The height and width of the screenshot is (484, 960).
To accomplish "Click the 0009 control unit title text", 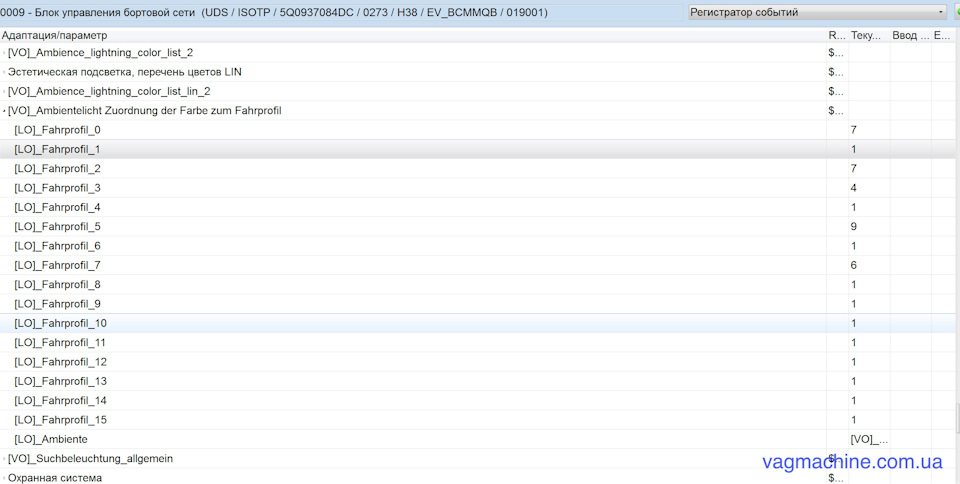I will pyautogui.click(x=274, y=12).
